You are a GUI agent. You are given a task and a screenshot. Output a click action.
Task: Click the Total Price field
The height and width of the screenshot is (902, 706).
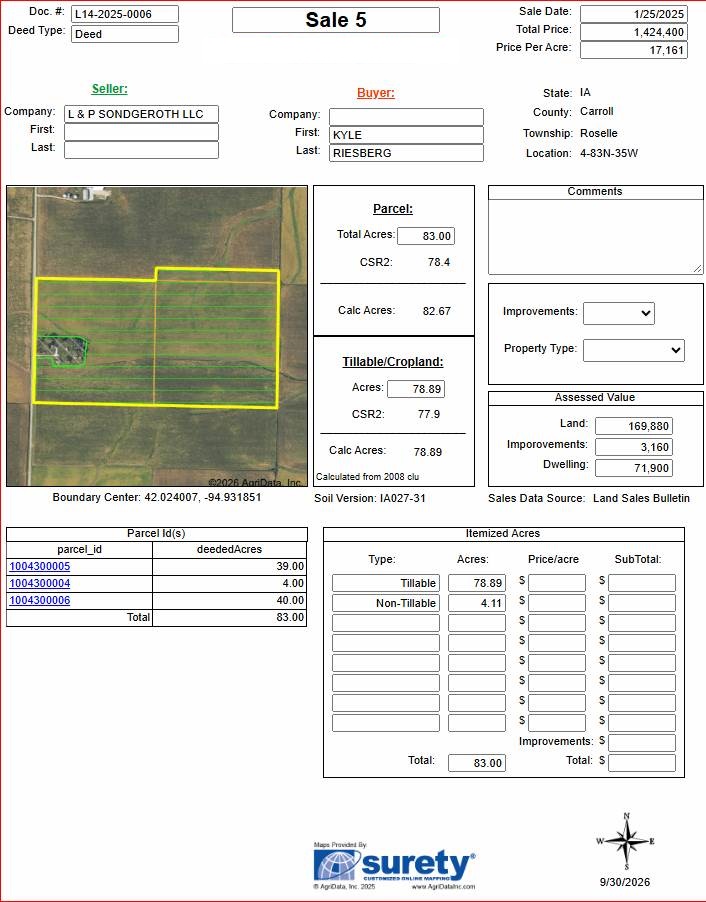coord(634,32)
